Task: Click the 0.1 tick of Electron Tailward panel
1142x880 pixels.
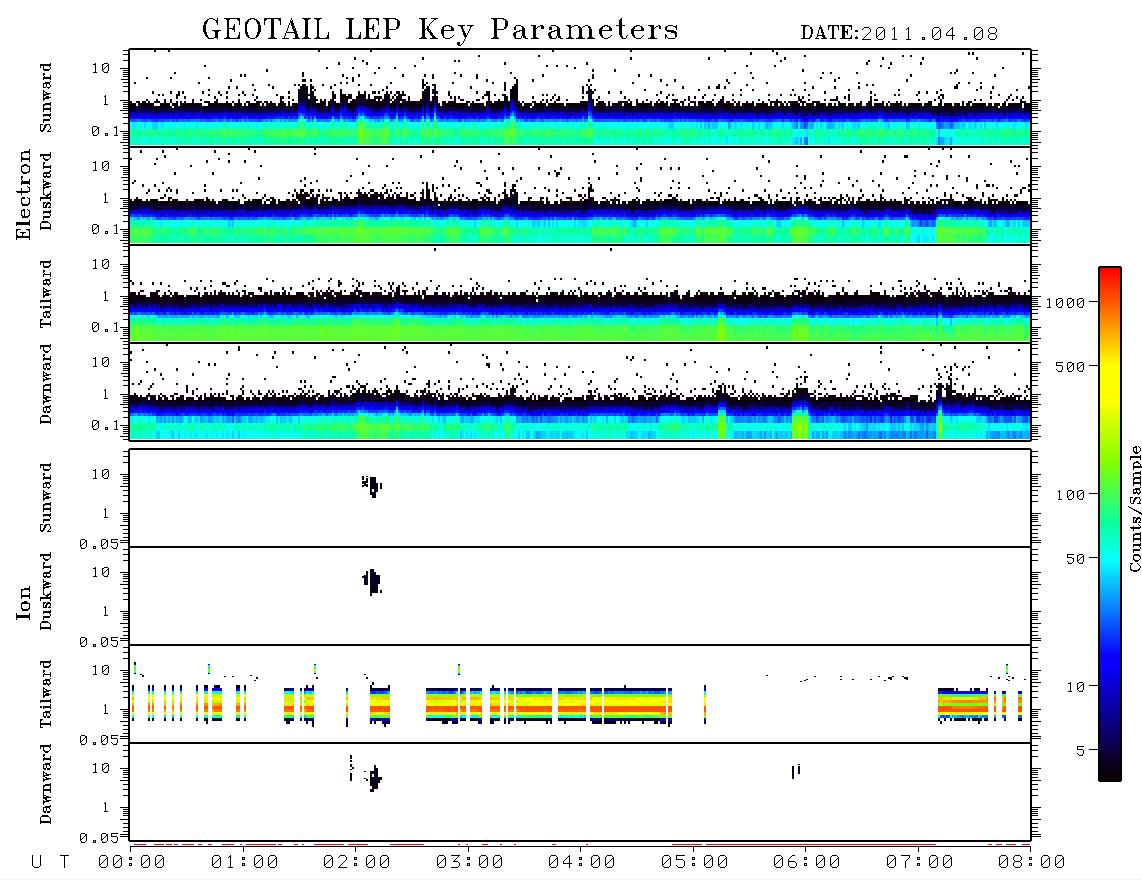Action: click(105, 327)
